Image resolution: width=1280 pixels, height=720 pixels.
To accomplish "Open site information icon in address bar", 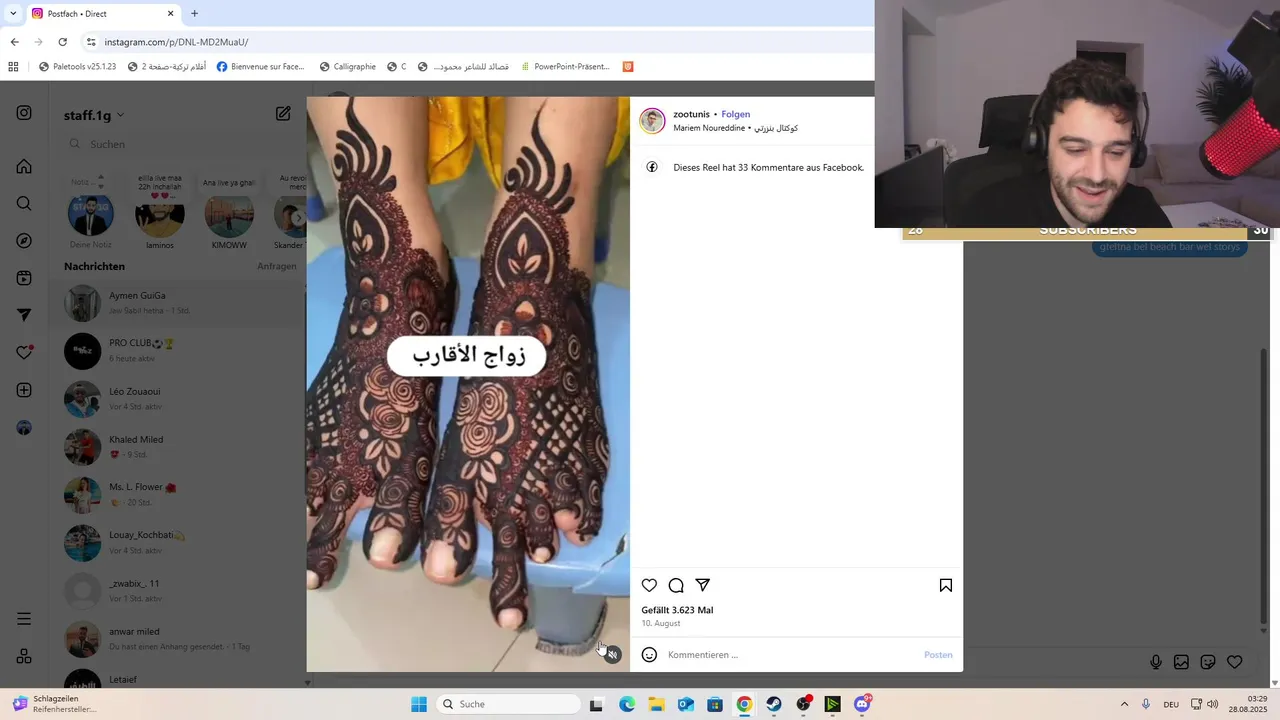I will pos(91,42).
